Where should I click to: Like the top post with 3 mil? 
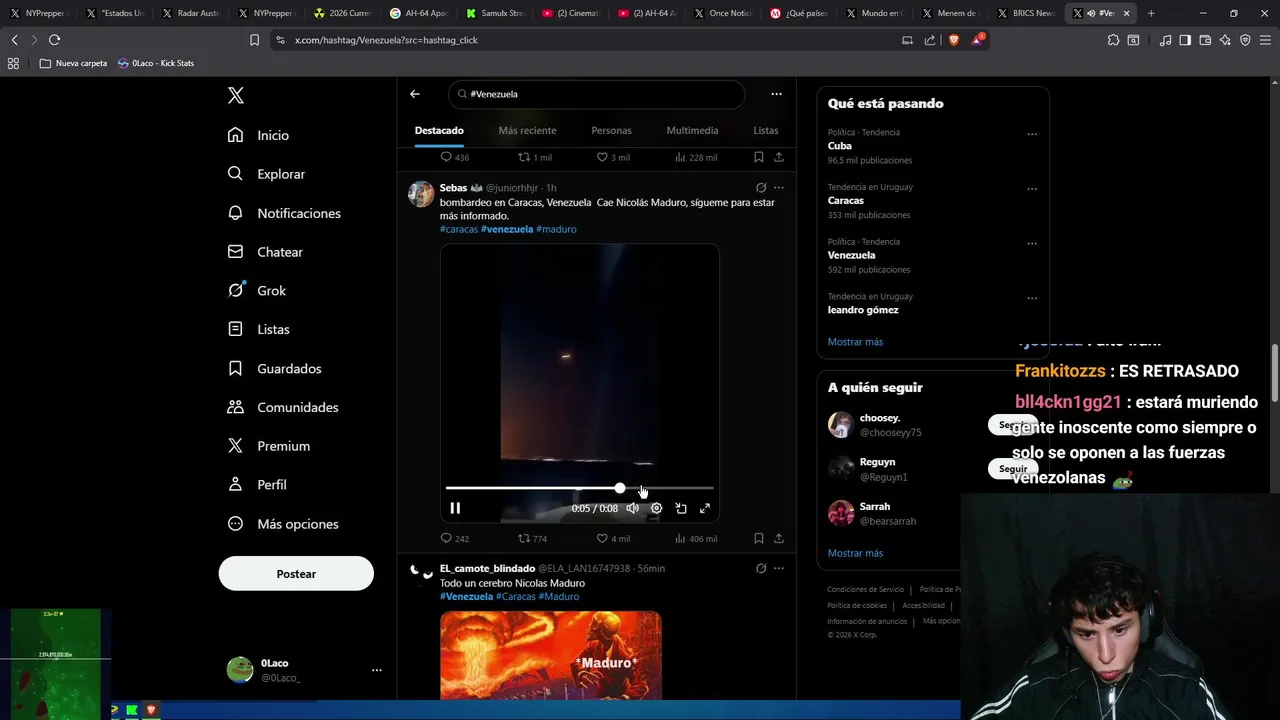click(613, 157)
